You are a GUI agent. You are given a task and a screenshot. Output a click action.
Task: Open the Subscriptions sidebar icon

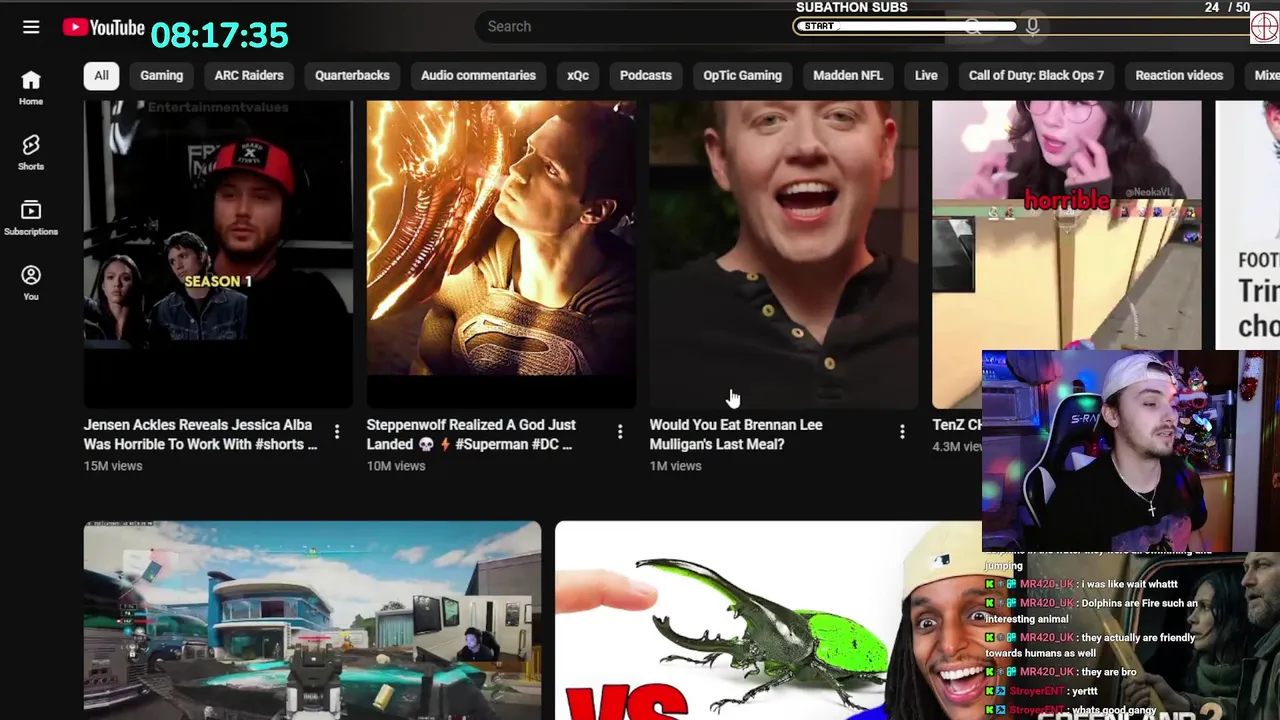(x=31, y=218)
